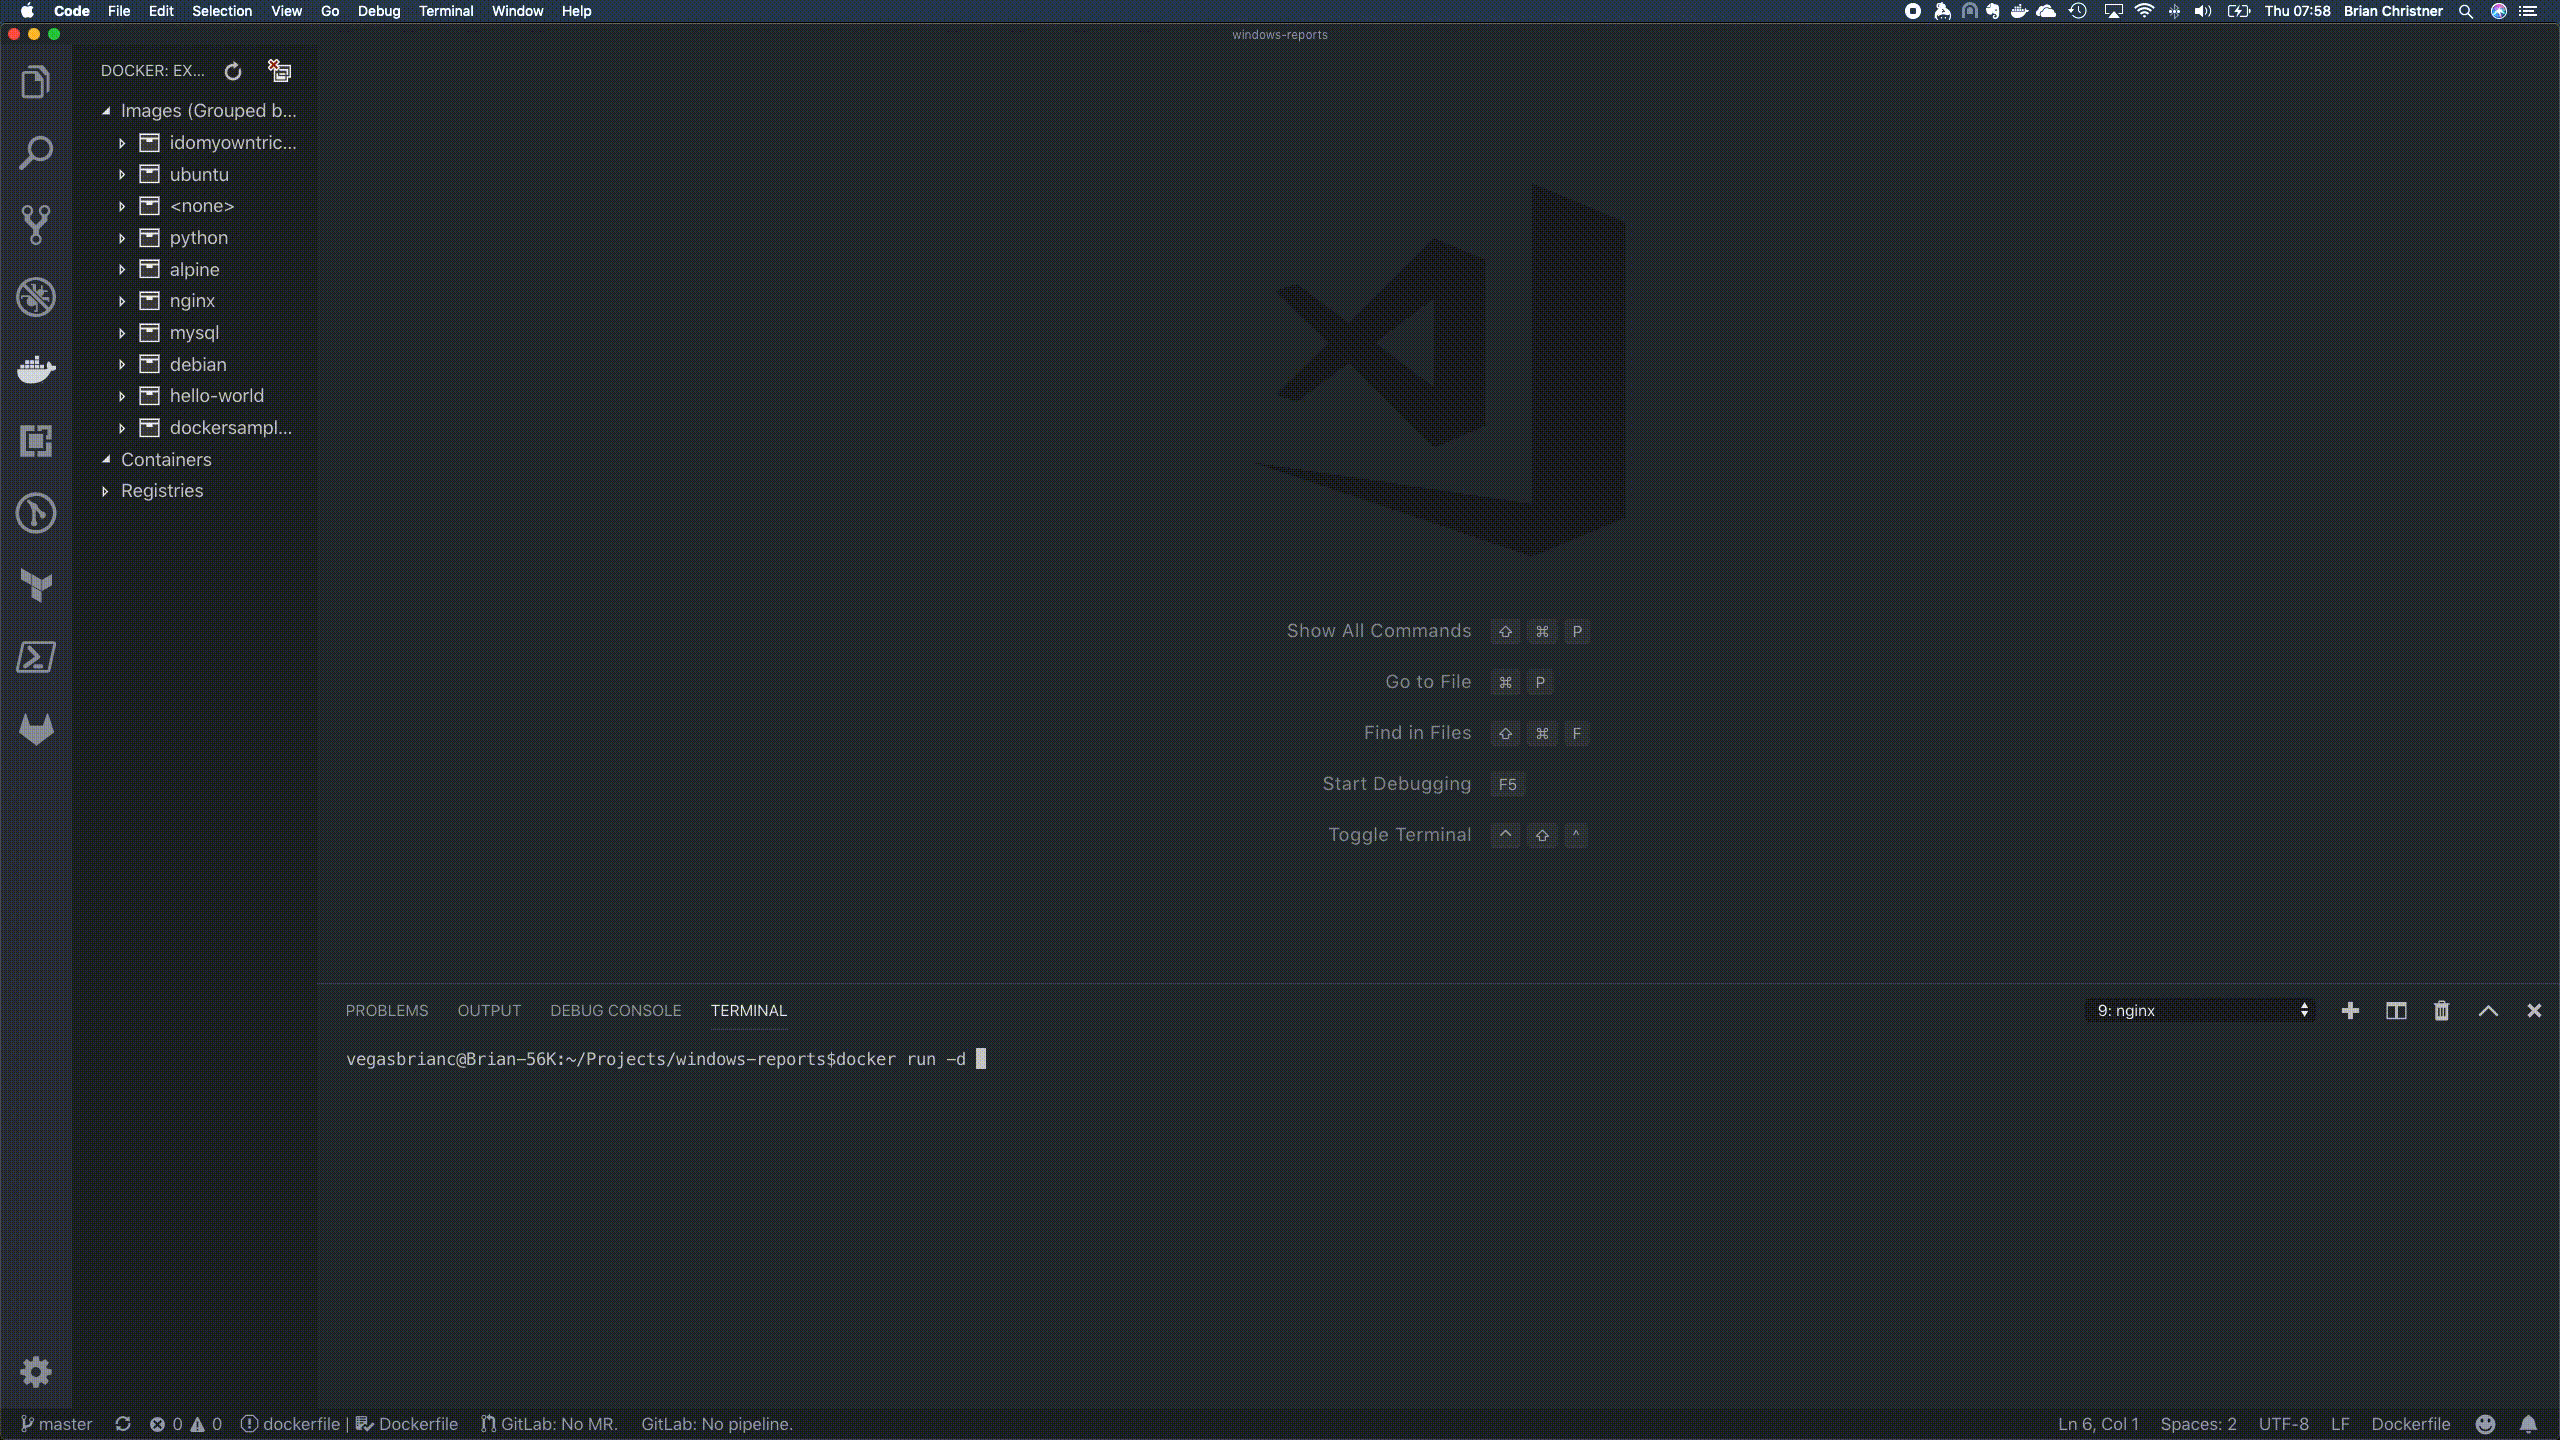Refresh the Docker explorer
Viewport: 2560px width, 1440px height.
coord(233,71)
